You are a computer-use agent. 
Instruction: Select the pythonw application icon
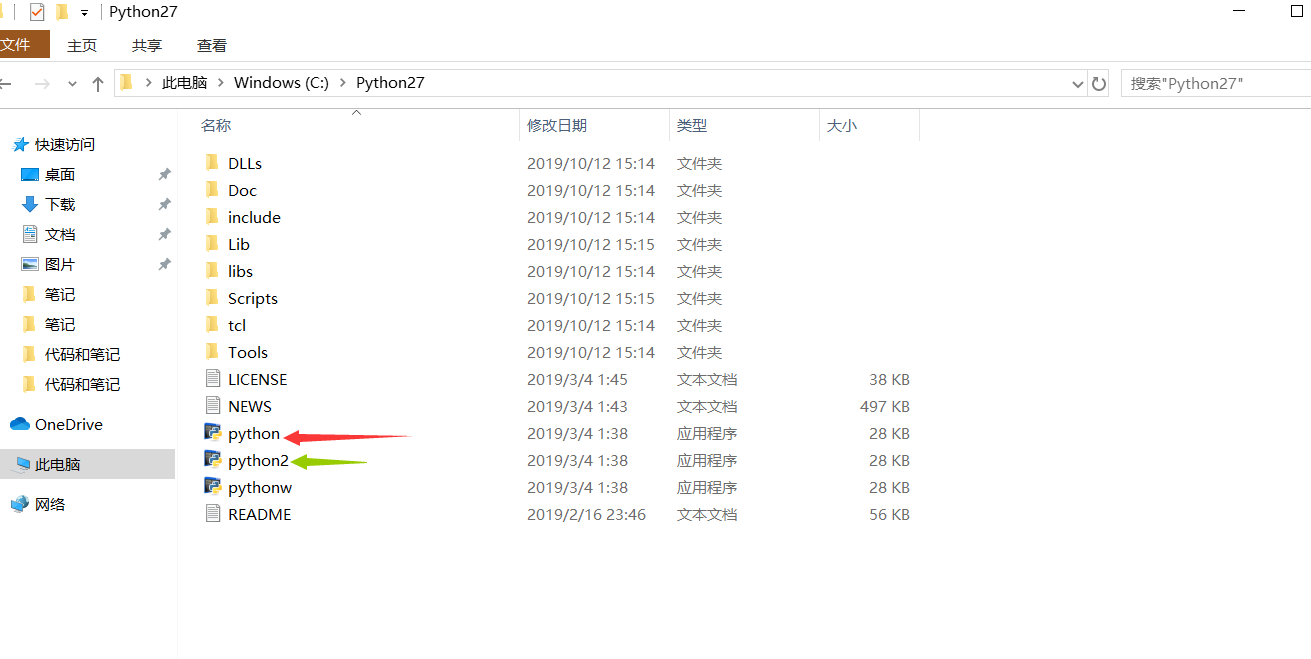coord(212,486)
